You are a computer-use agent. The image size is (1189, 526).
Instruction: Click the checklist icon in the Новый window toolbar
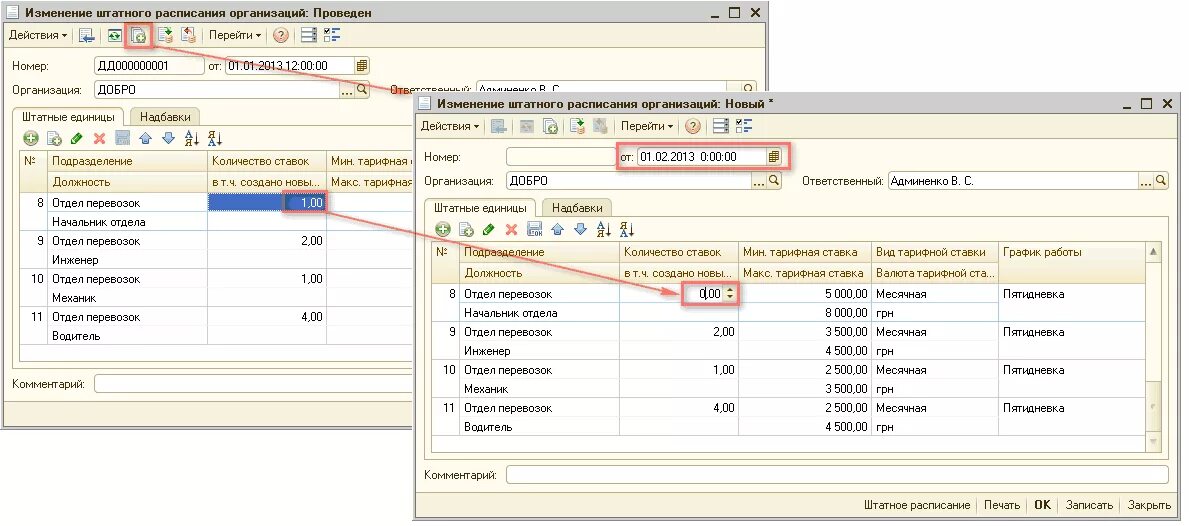pos(744,127)
